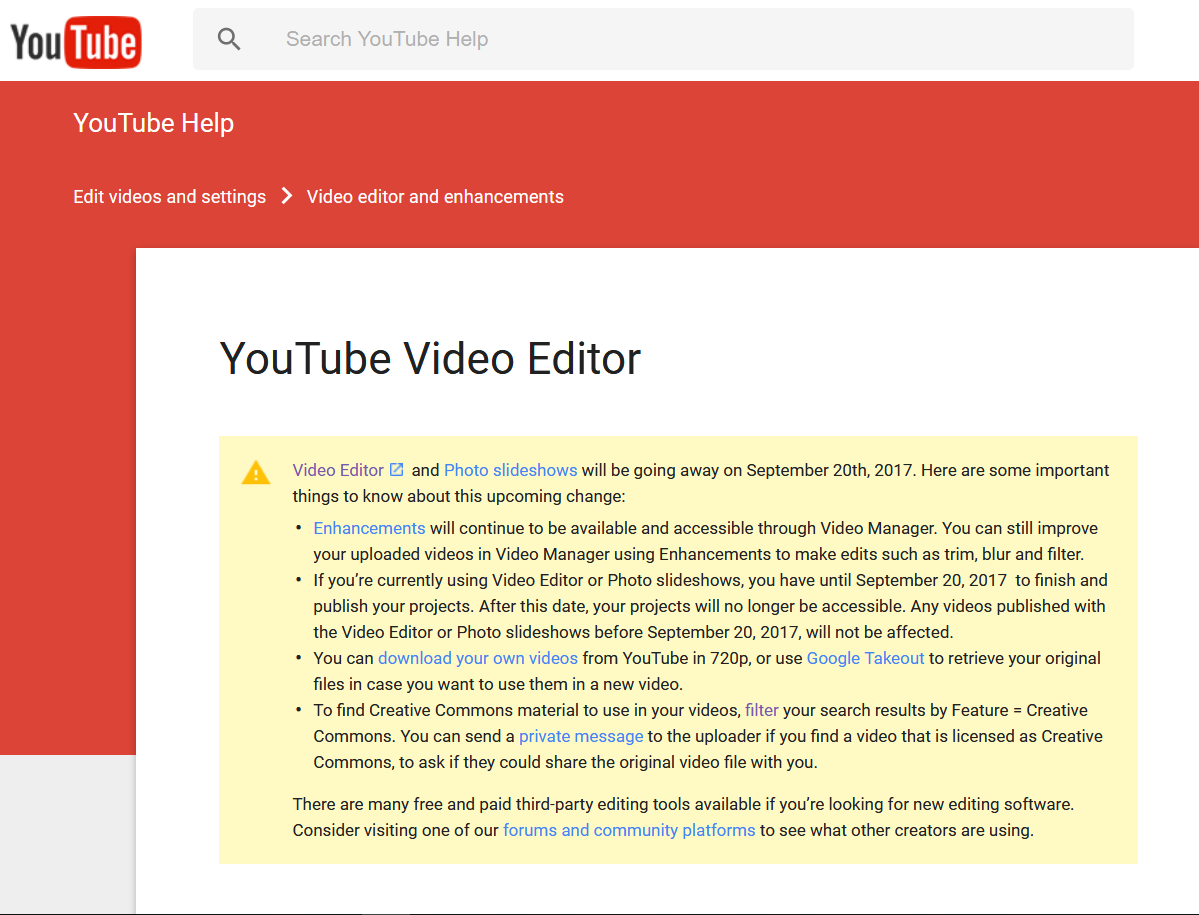Image resolution: width=1199 pixels, height=915 pixels.
Task: Click the yellow warning triangle icon
Action: 256,473
